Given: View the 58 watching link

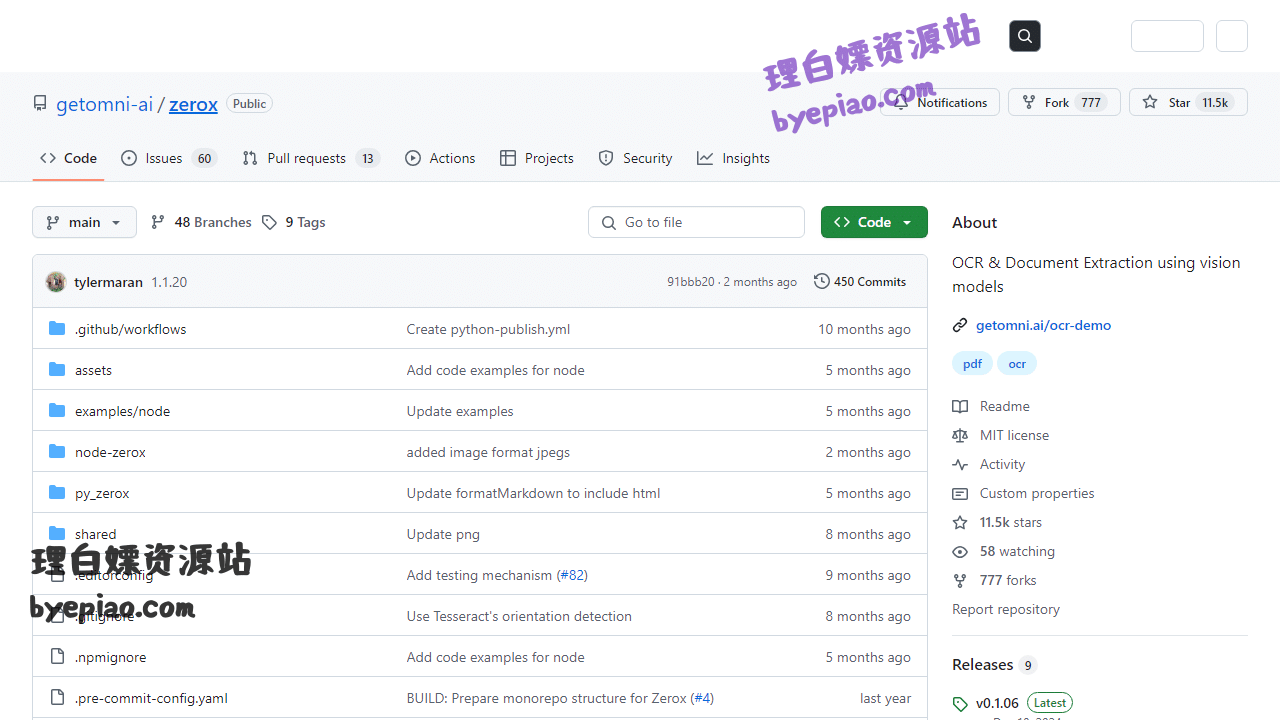Looking at the screenshot, I should (1004, 551).
